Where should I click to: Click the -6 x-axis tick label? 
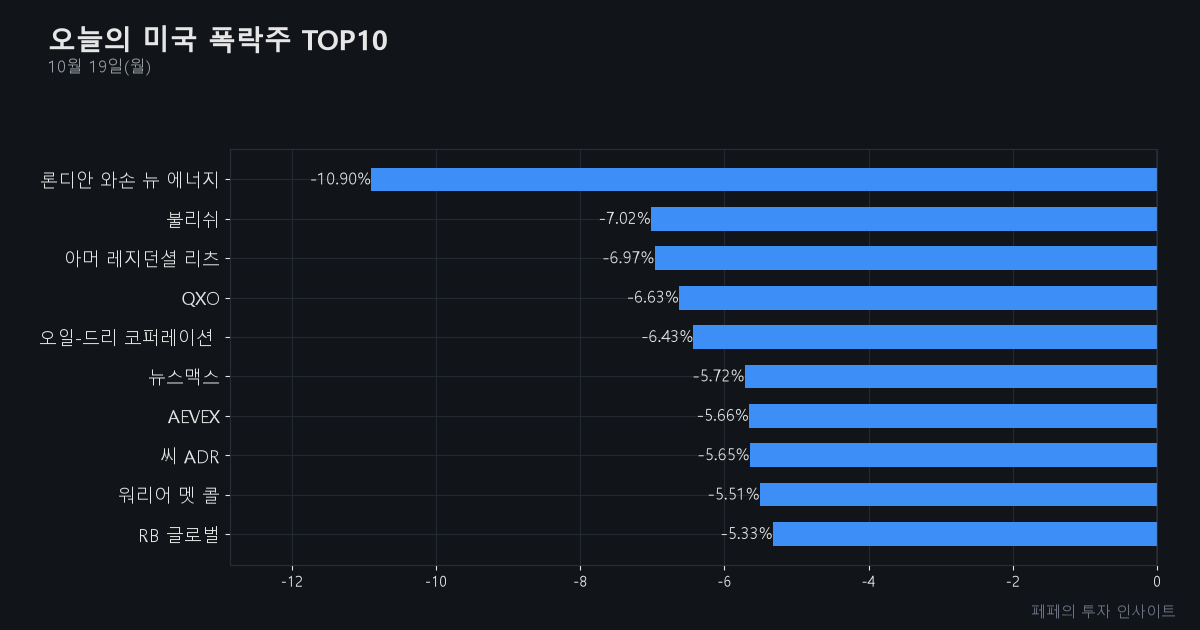click(x=724, y=582)
